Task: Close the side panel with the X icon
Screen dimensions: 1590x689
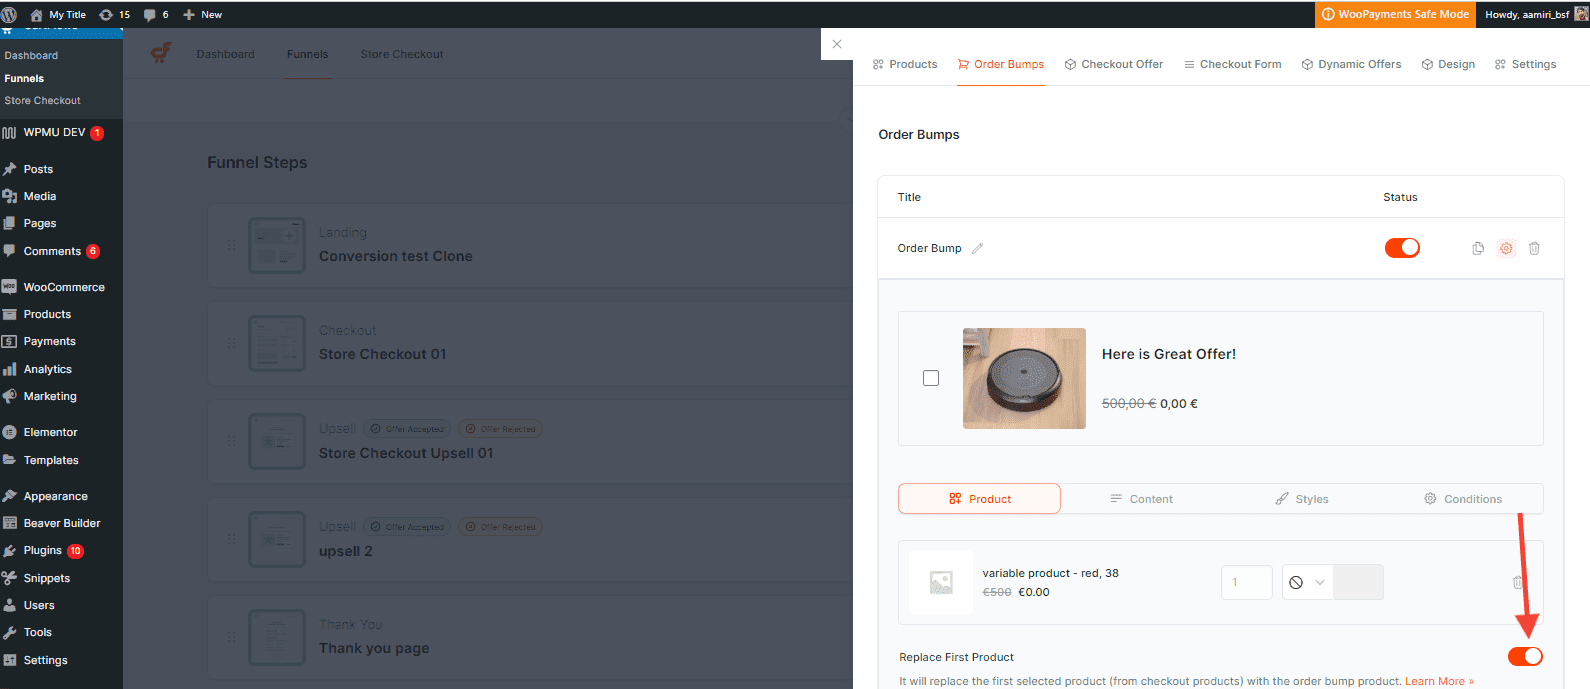Action: [x=837, y=44]
